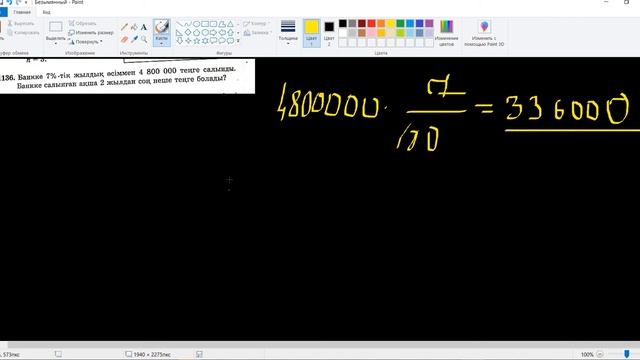Choose the Six-point star shape
This screenshot has height=360, width=640.
(205, 41)
